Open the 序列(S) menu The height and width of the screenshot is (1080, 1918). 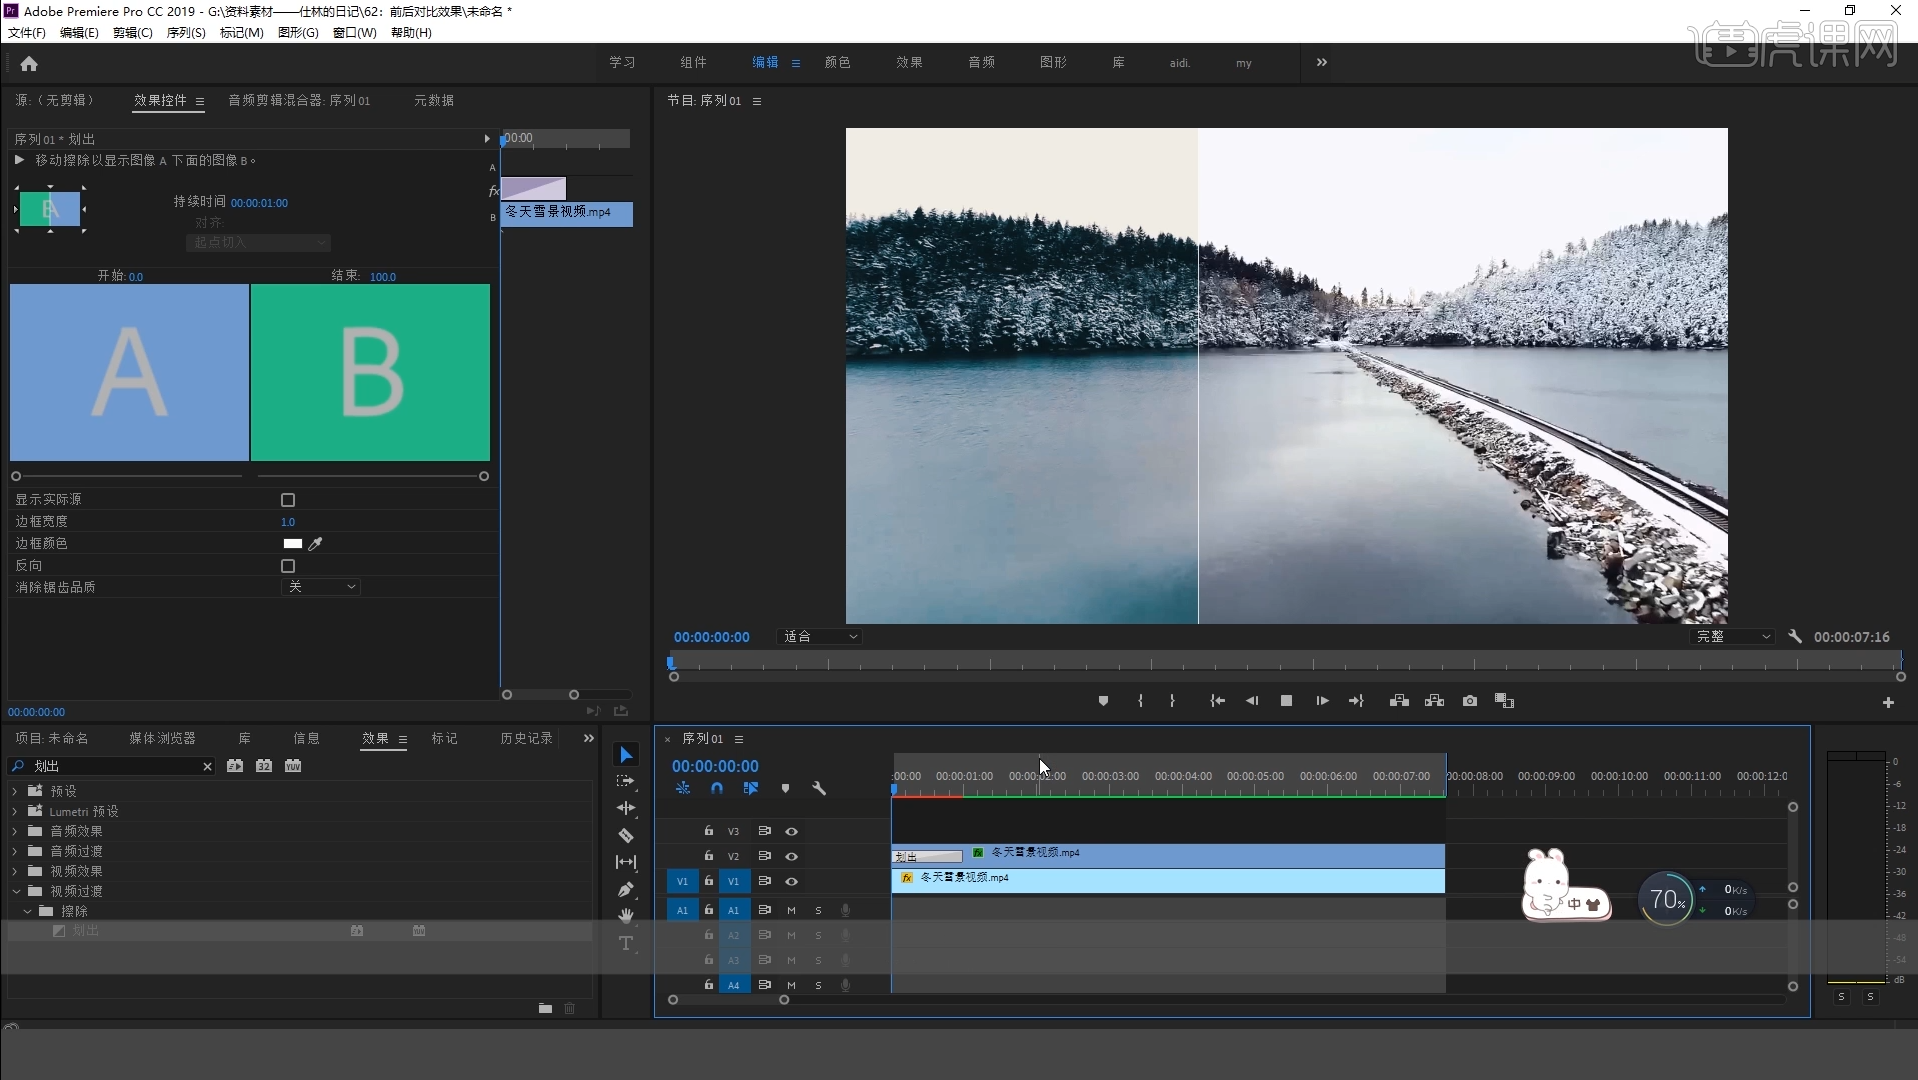[x=186, y=33]
